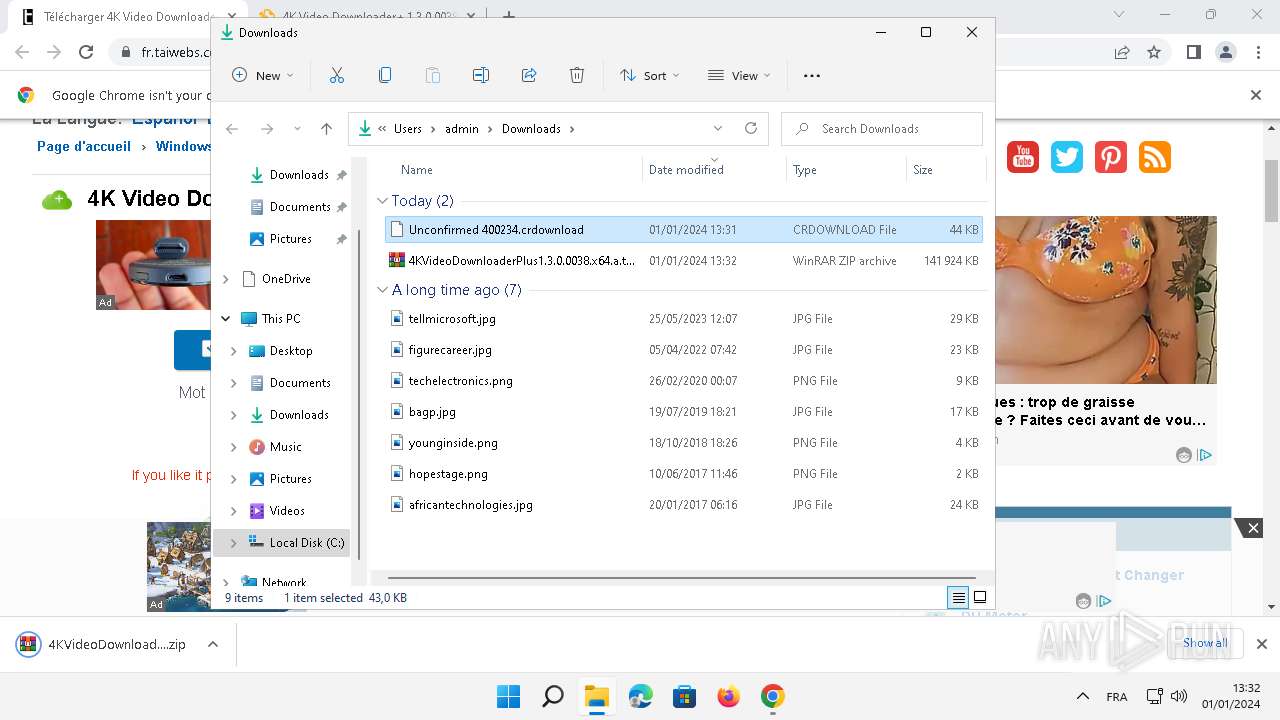
Task: Collapse the Today group
Action: coord(382,201)
